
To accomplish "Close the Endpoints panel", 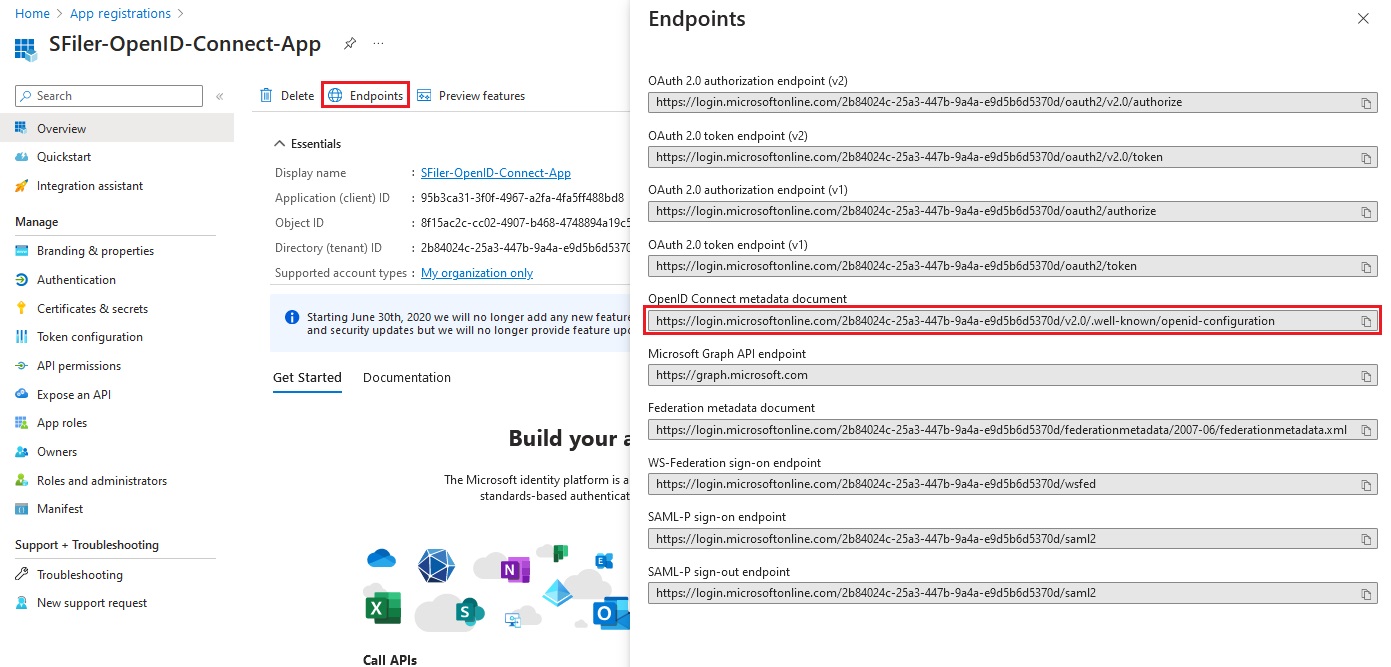I will click(x=1363, y=19).
